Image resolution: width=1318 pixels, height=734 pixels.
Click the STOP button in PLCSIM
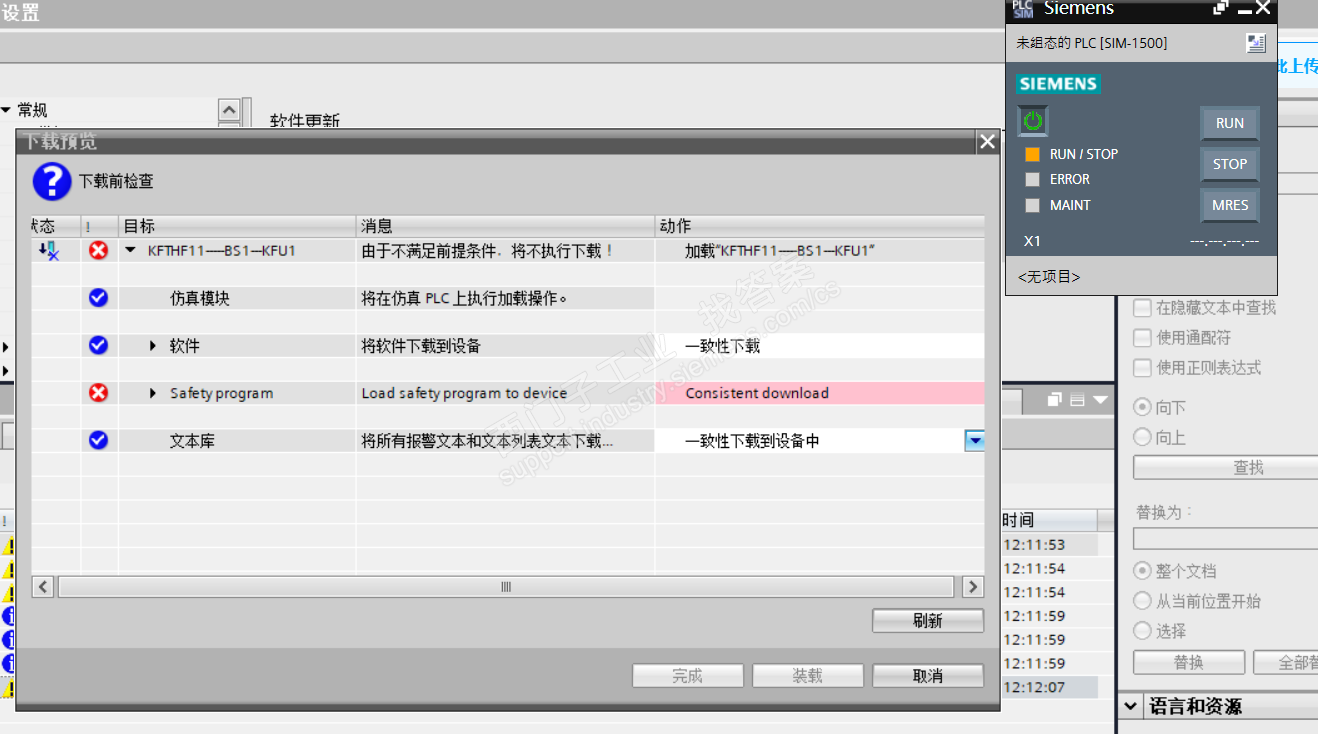pos(1230,164)
